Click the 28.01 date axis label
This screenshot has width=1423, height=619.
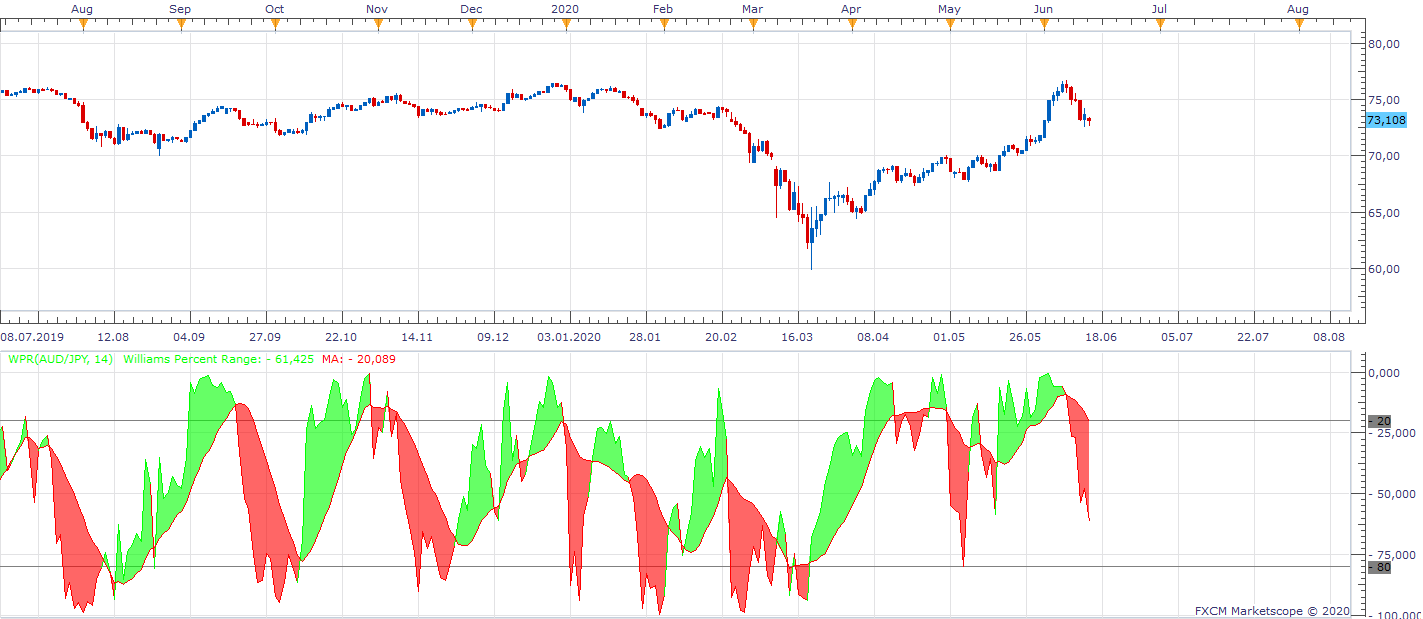pyautogui.click(x=645, y=337)
